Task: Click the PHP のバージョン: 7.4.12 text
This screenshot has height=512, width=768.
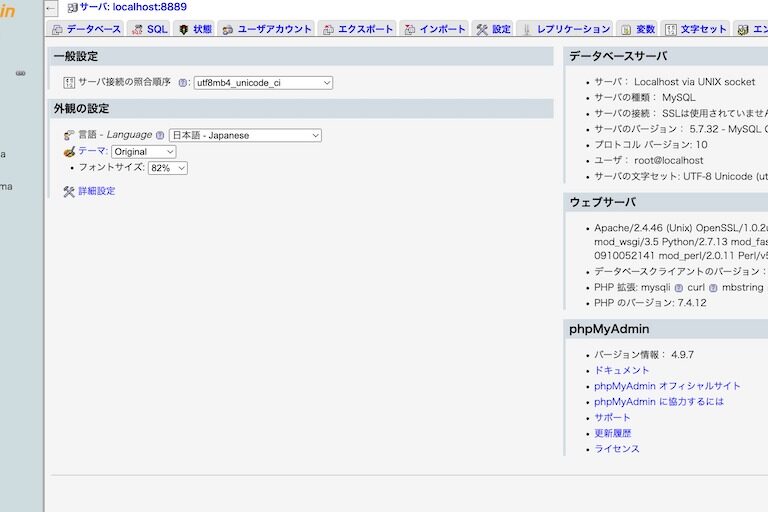Action: click(650, 303)
